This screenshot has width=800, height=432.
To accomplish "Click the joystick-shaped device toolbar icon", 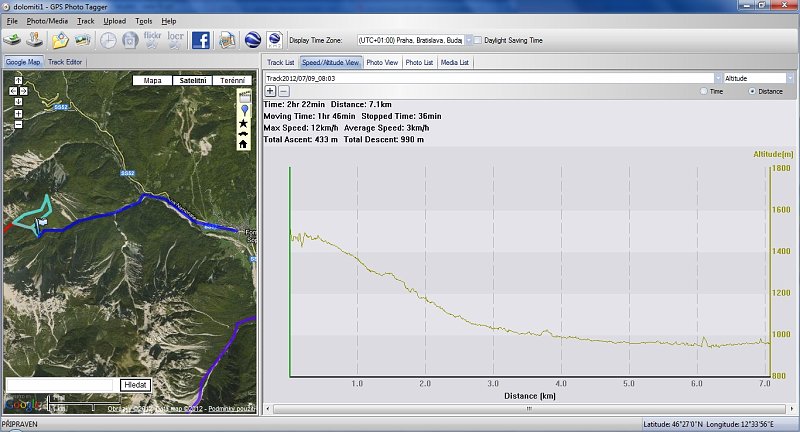I will click(34, 39).
